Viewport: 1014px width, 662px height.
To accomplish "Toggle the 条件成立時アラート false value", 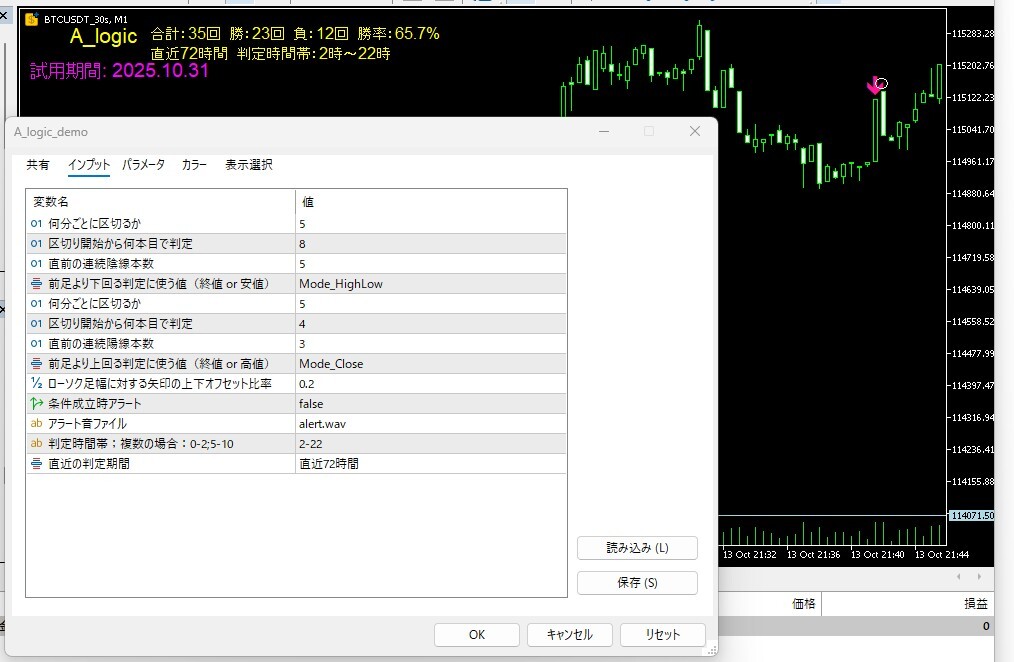I will 431,404.
